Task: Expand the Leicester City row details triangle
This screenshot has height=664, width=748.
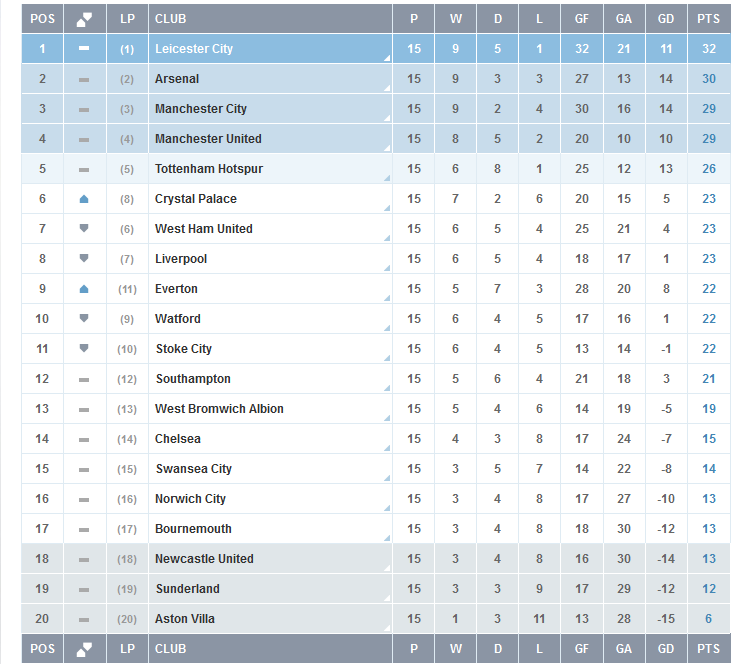Action: (x=387, y=58)
